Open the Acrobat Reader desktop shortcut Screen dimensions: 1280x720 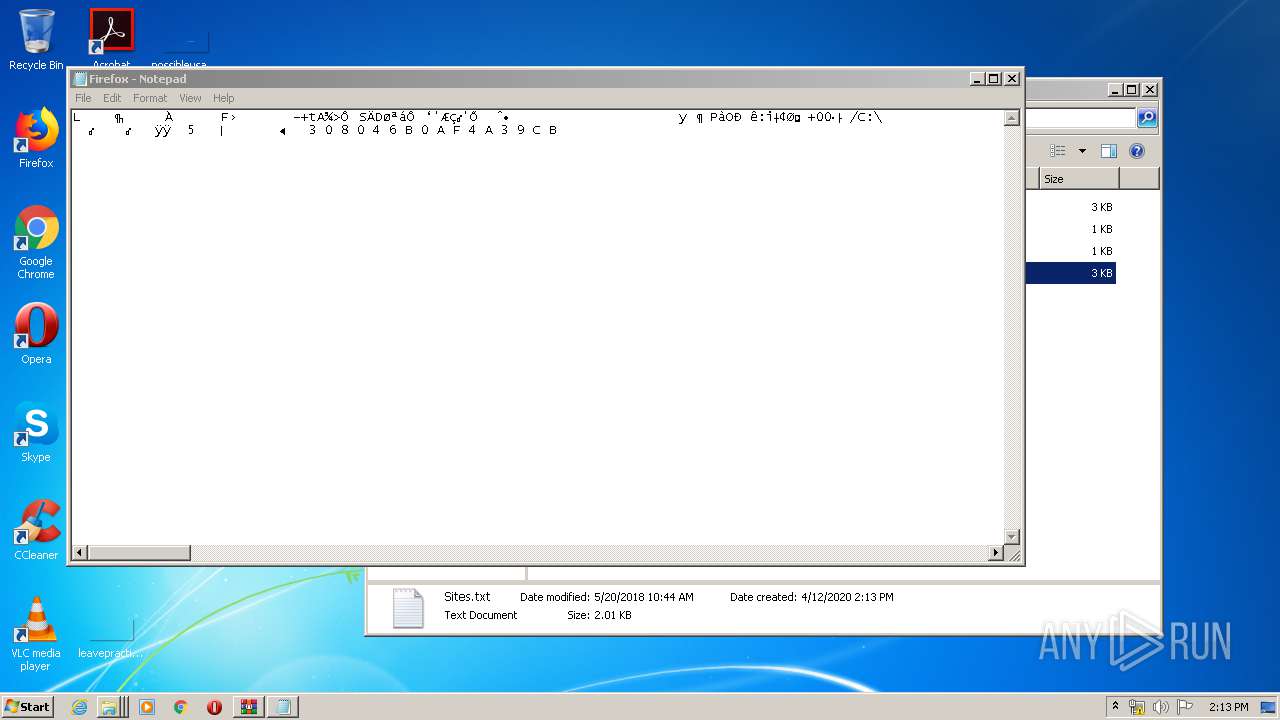click(111, 40)
